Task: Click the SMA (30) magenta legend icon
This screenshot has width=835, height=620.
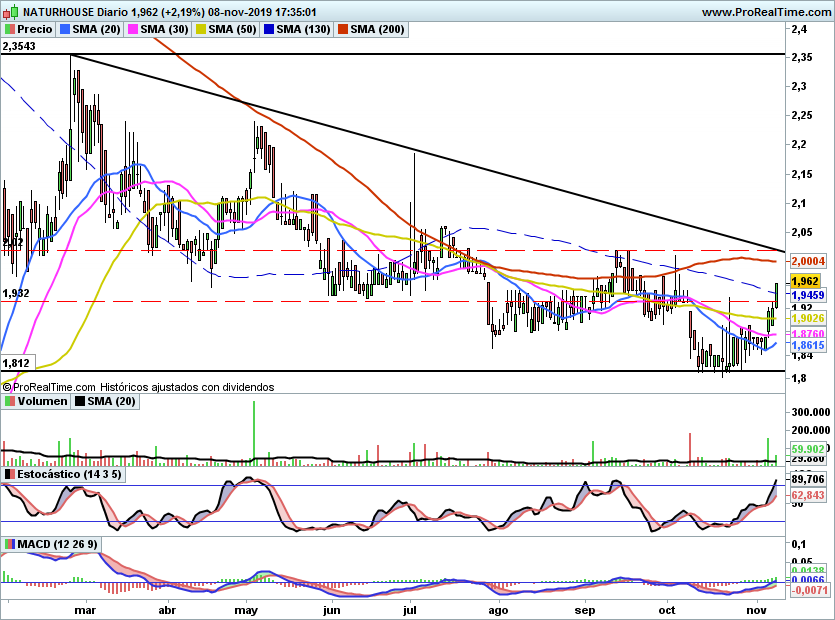Action: pyautogui.click(x=133, y=29)
